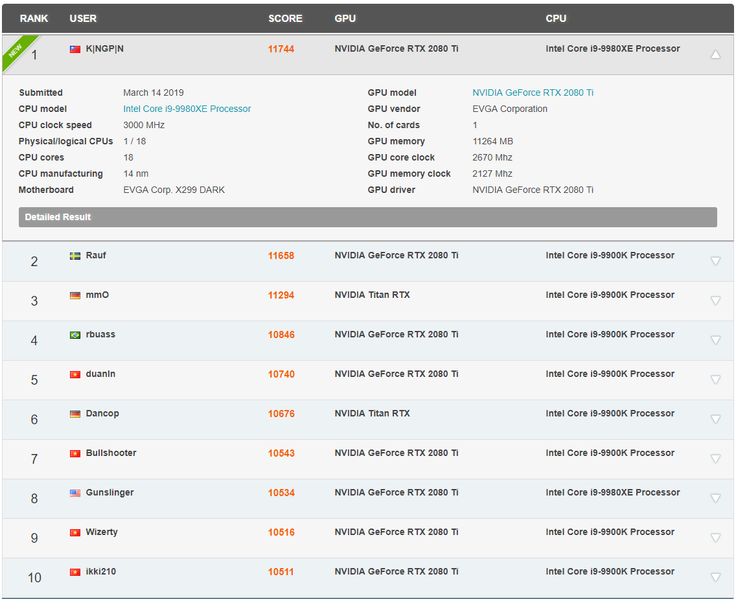Viewport: 736px width, 599px height.
Task: Click the flag icon beside user K|NGP|N
Action: coord(75,49)
